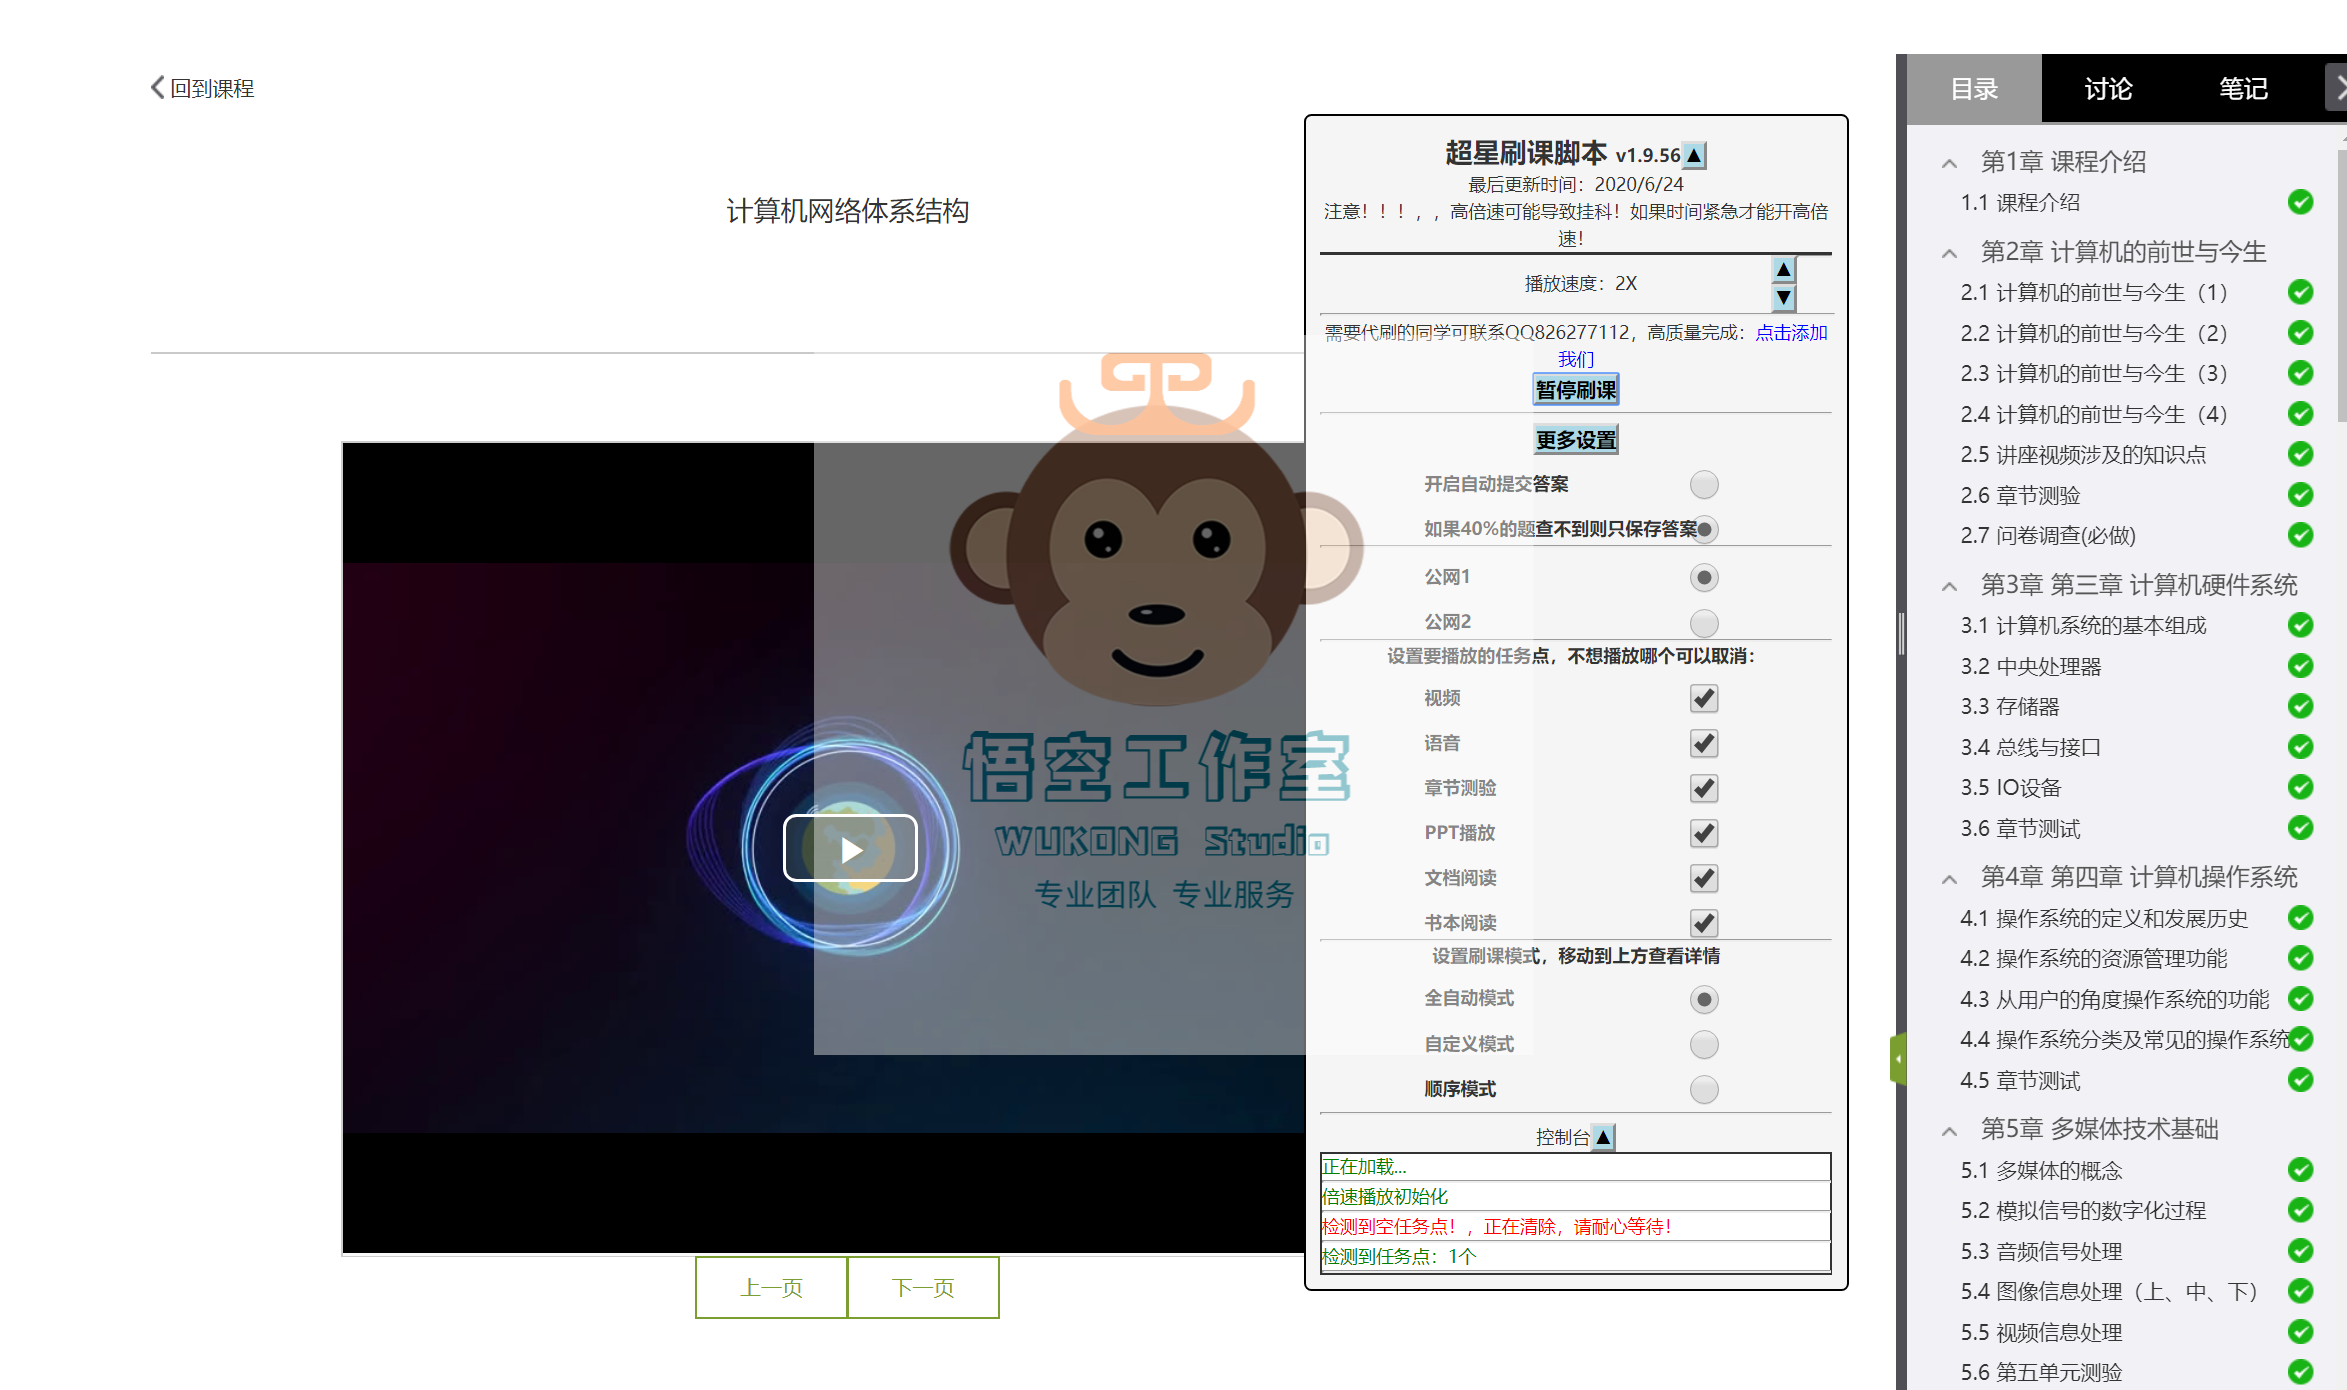Go to 下一页 page
This screenshot has width=2347, height=1390.
[923, 1287]
